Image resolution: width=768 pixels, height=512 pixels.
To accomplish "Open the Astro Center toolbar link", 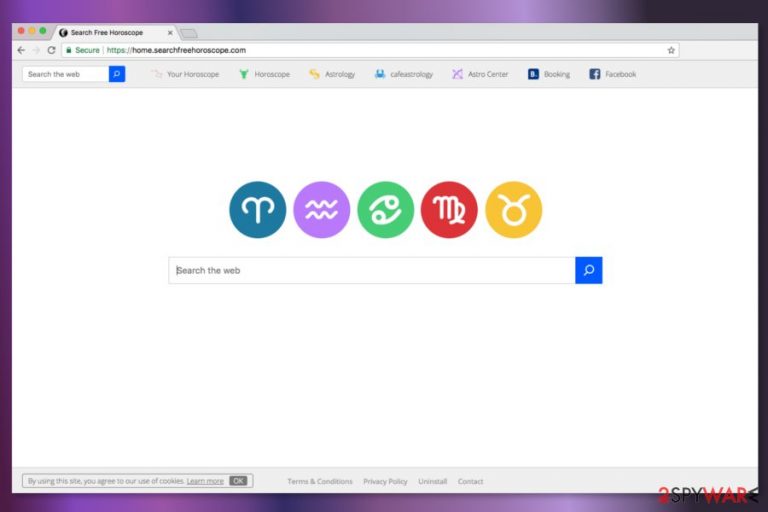I will (480, 74).
